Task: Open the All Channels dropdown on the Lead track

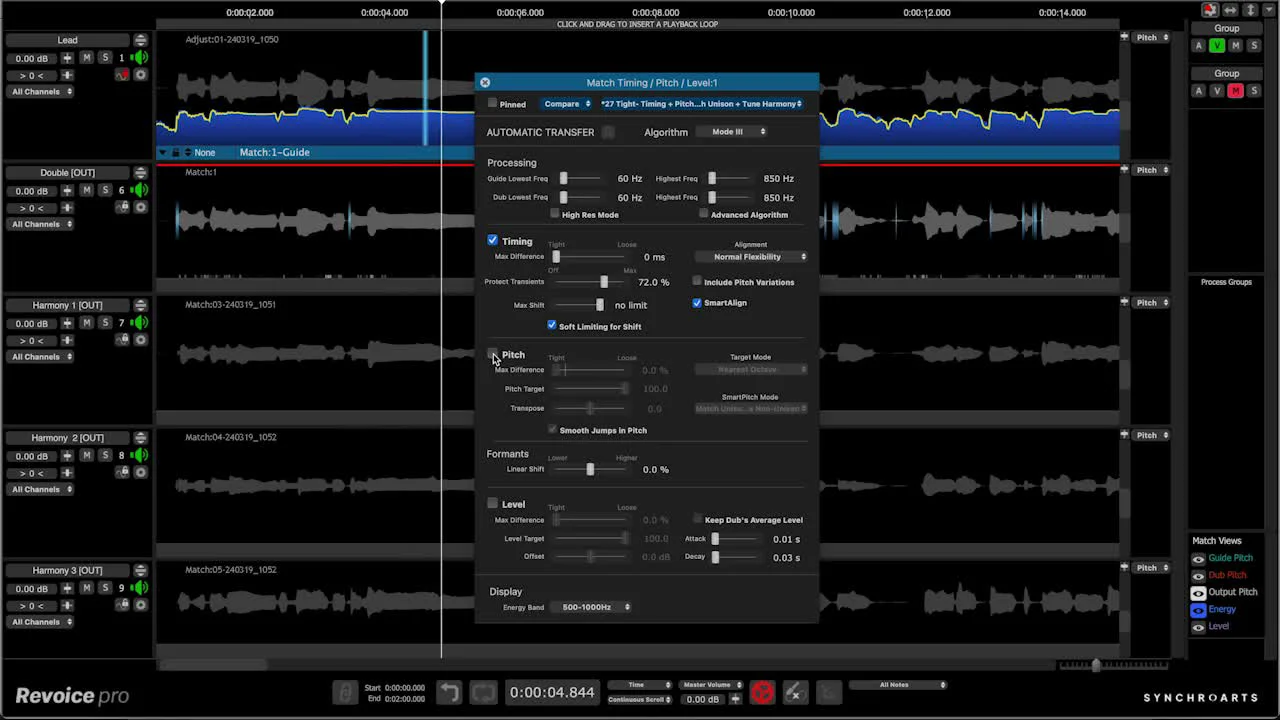Action: [x=40, y=91]
